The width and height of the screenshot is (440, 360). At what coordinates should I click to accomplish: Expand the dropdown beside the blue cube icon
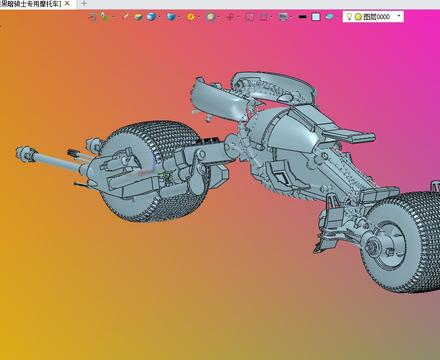[159, 17]
